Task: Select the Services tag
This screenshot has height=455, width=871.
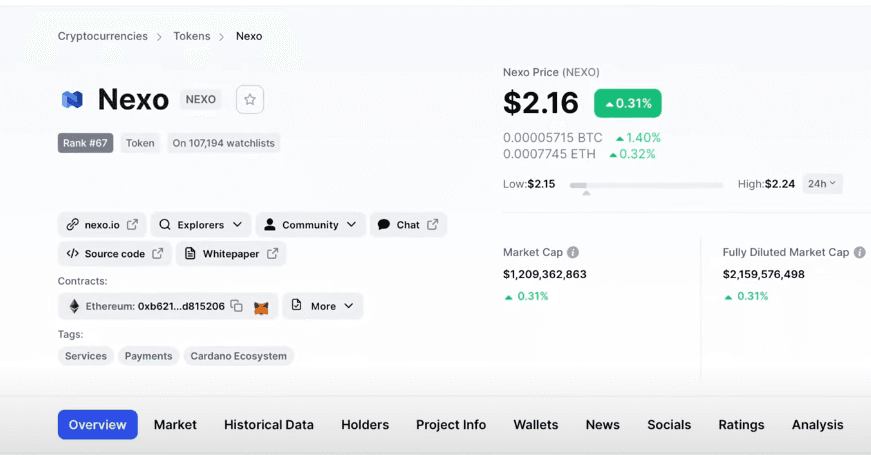Action: [86, 356]
